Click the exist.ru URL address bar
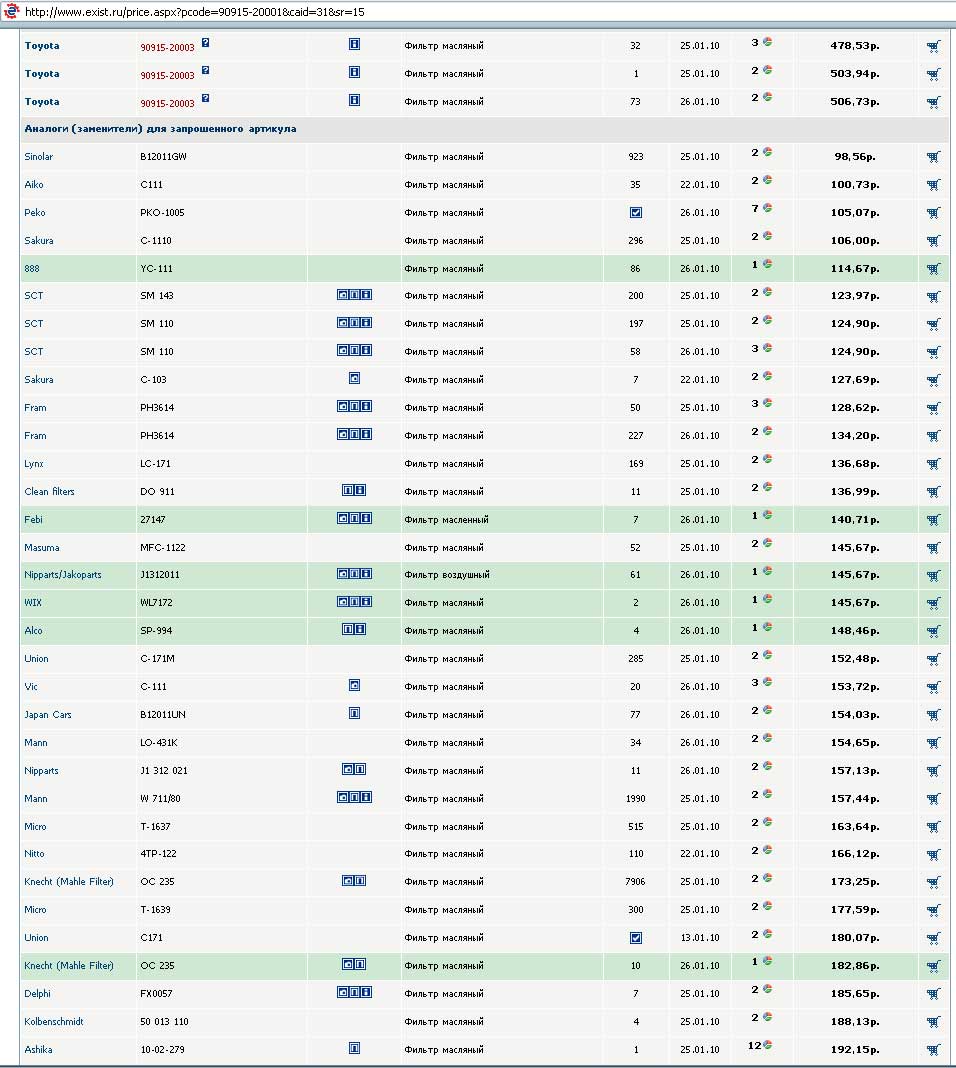Image resolution: width=956 pixels, height=1068 pixels. coord(200,12)
